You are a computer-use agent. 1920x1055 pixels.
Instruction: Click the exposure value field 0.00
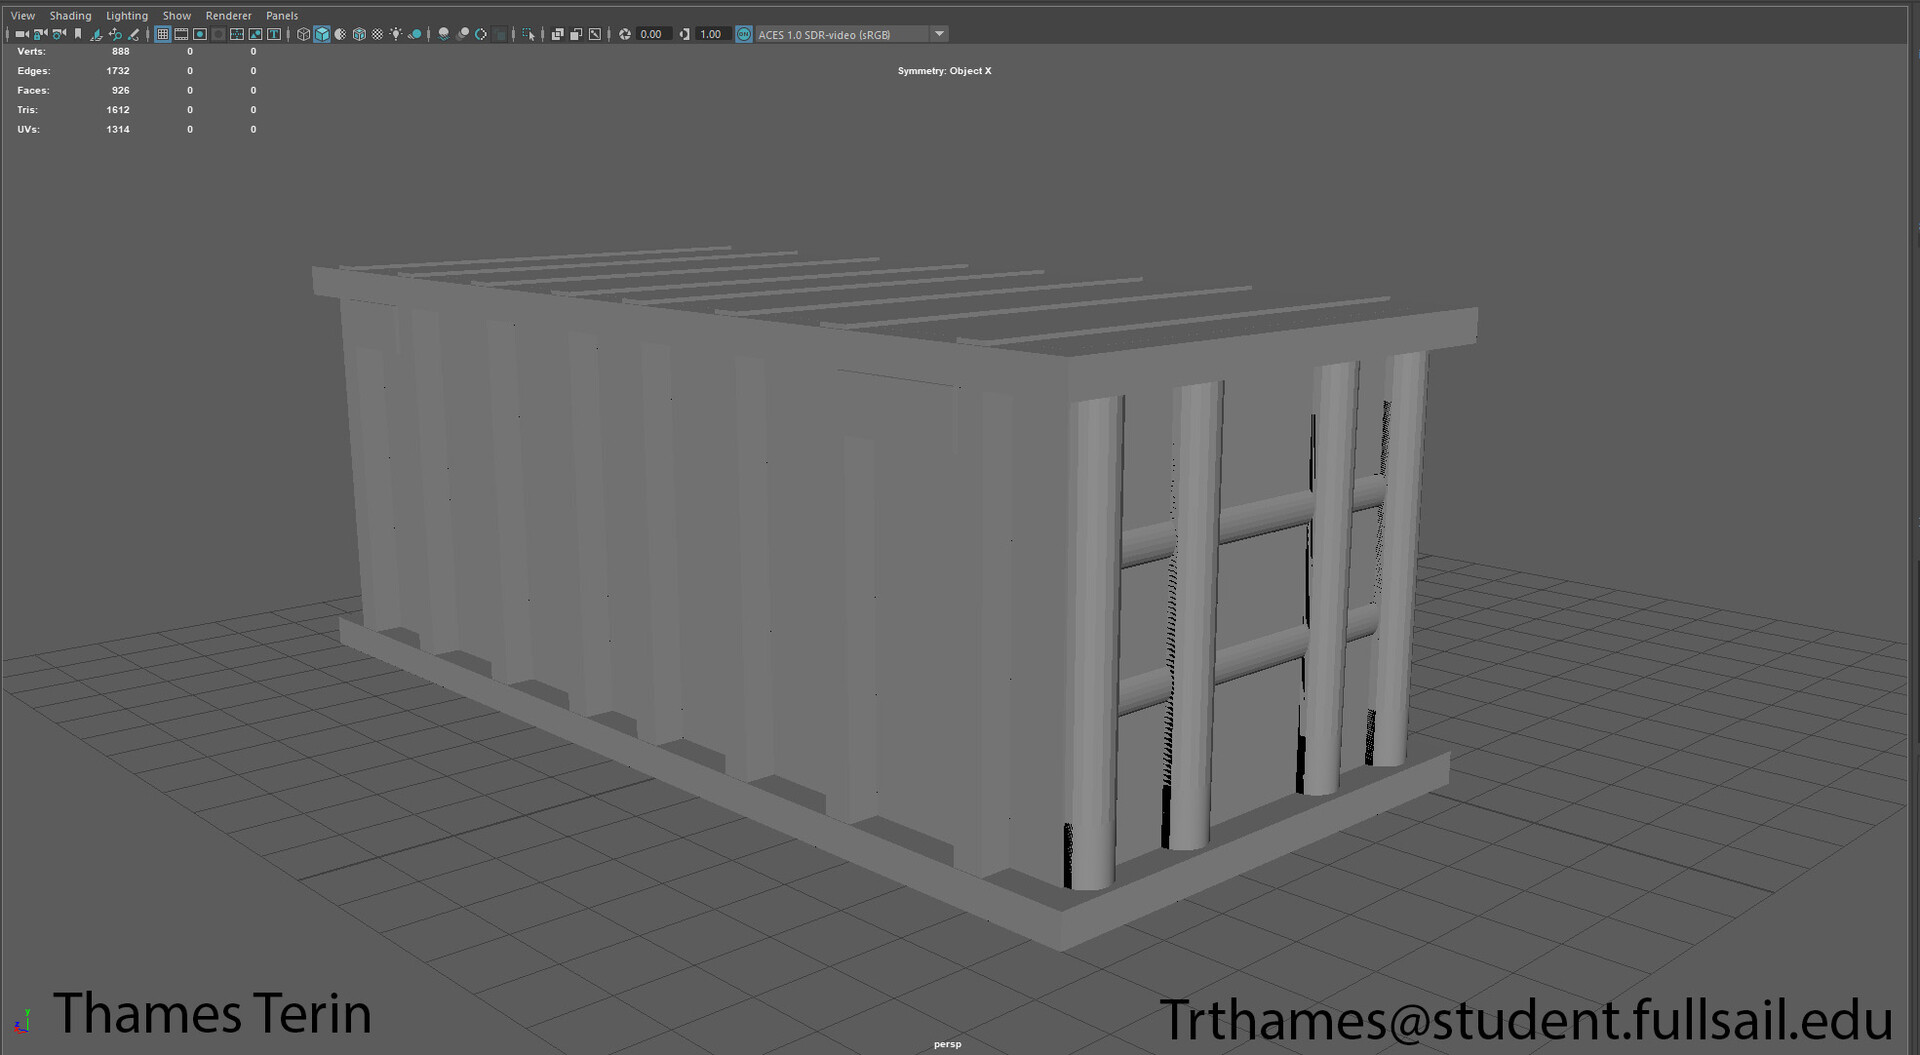[x=653, y=34]
